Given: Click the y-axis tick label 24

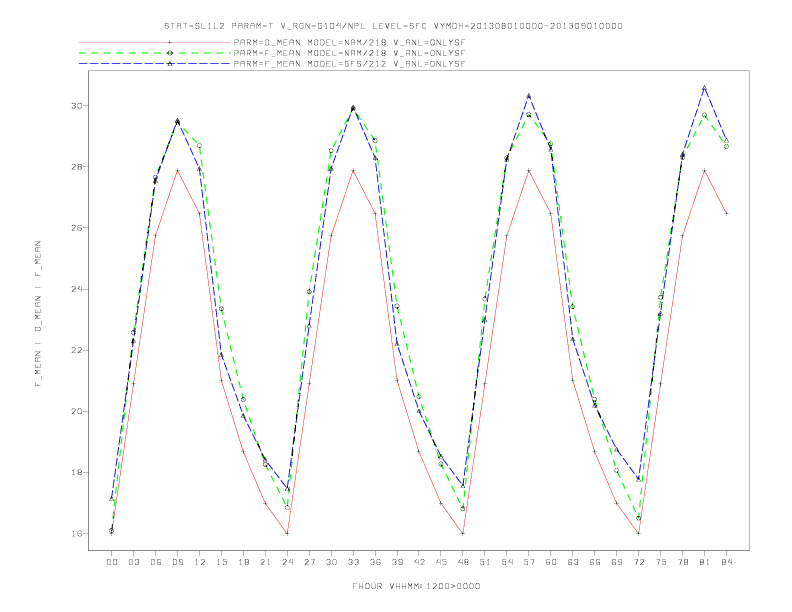Looking at the screenshot, I should (76, 289).
